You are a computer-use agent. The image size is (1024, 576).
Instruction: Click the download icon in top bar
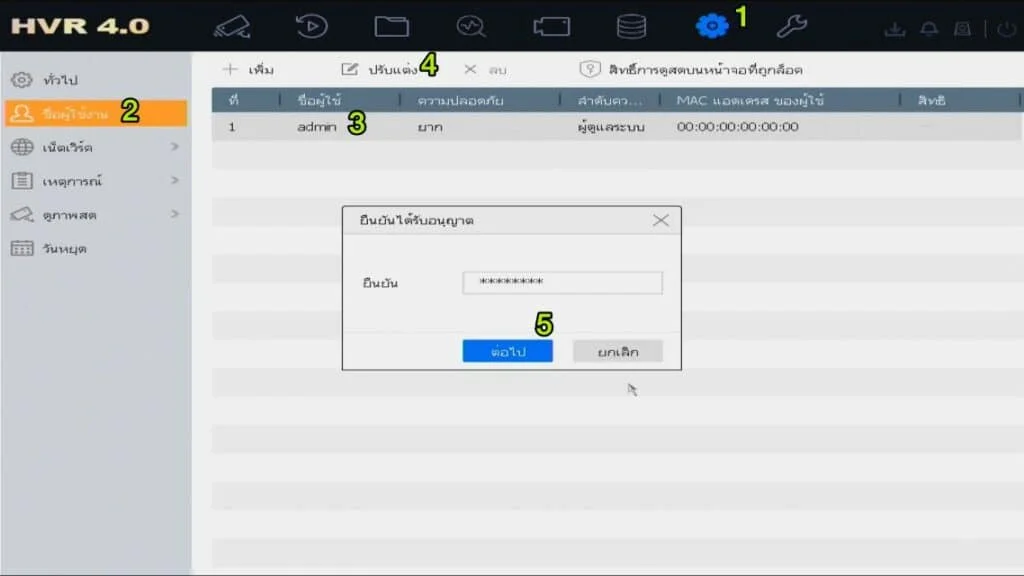click(x=895, y=30)
